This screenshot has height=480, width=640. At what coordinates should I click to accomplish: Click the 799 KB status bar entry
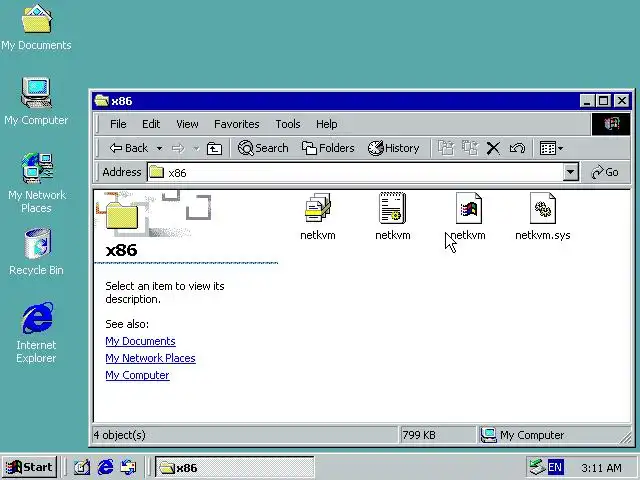[437, 435]
